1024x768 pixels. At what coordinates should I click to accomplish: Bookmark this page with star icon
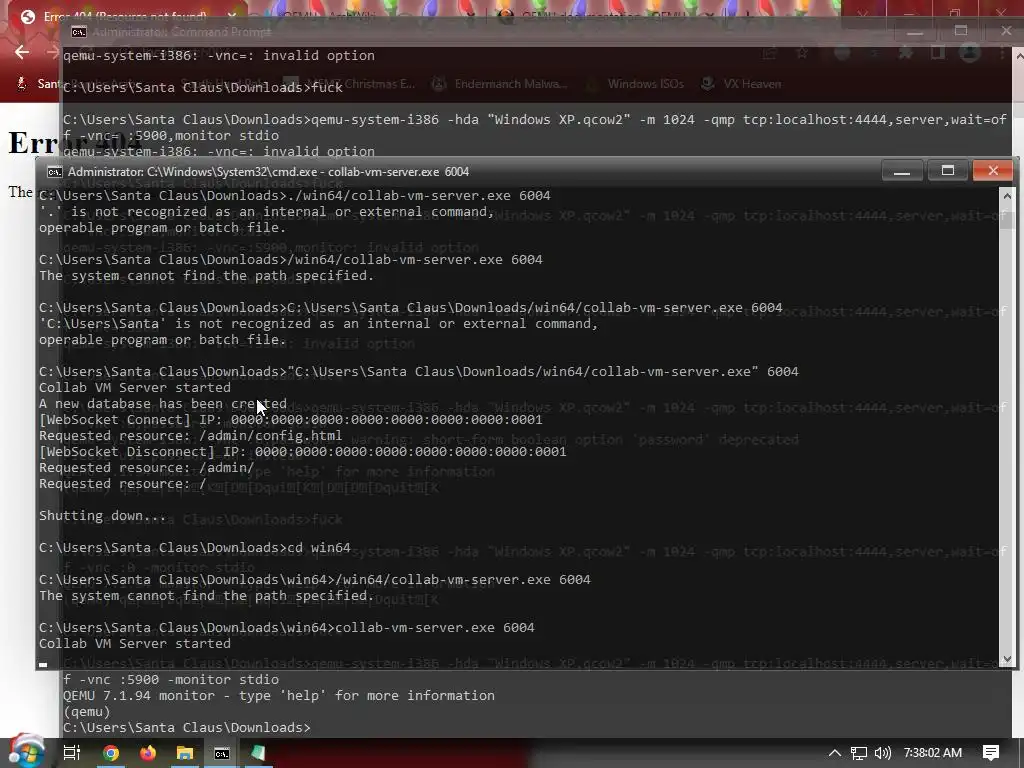point(801,53)
